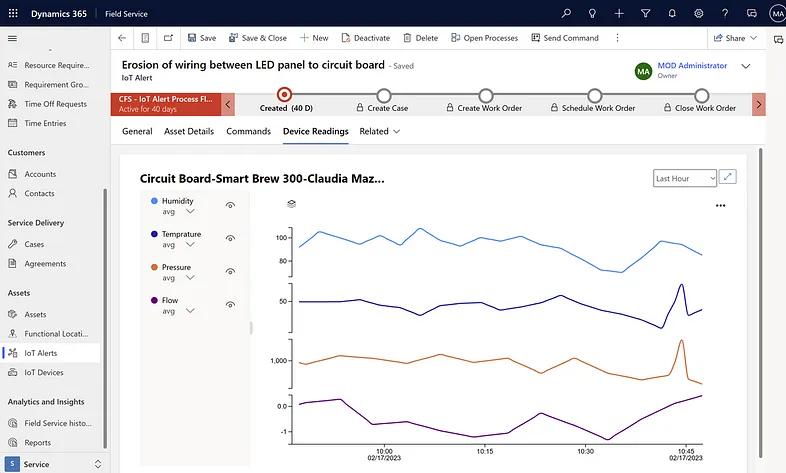Click the back arrow in command bar
Screen dimensions: 786x473
[122, 38]
